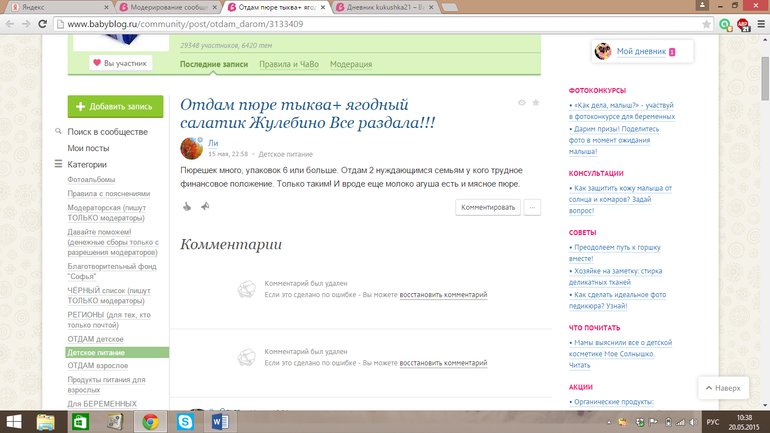Click the eye watch icon beside post title
770x433 pixels.
pyautogui.click(x=521, y=103)
